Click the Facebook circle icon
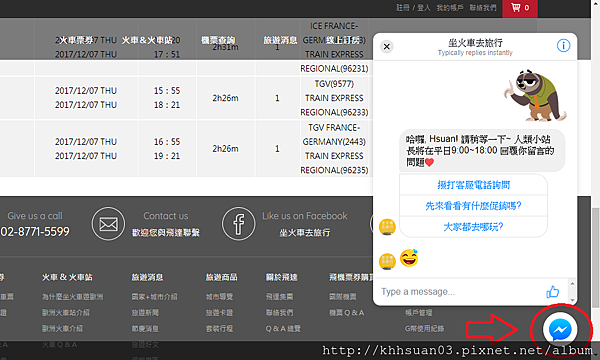600x360 pixels. [x=238, y=224]
